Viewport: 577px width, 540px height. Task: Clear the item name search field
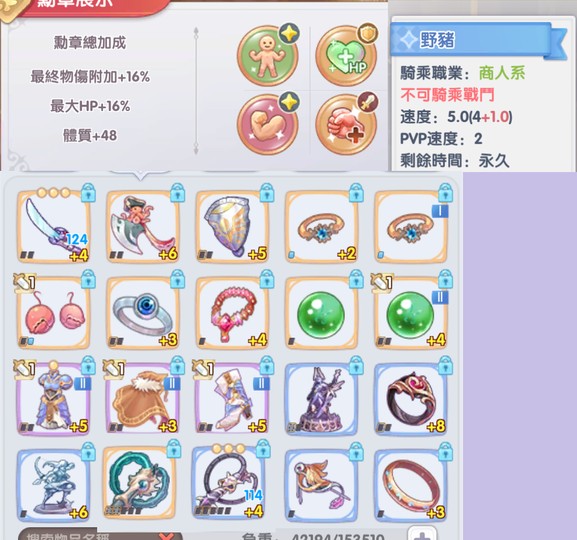pos(167,536)
